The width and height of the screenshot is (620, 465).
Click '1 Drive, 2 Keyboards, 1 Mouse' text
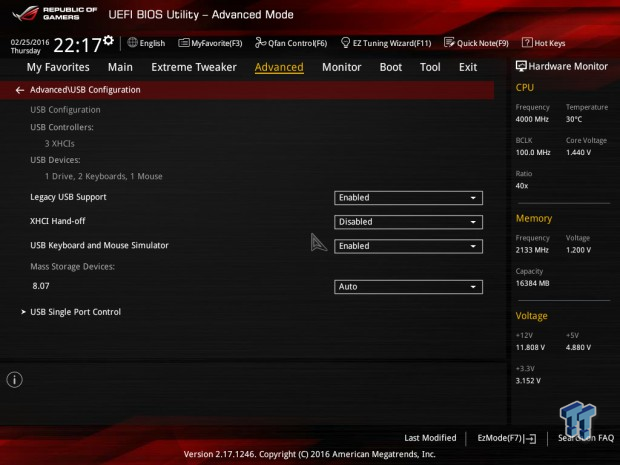pos(103,176)
